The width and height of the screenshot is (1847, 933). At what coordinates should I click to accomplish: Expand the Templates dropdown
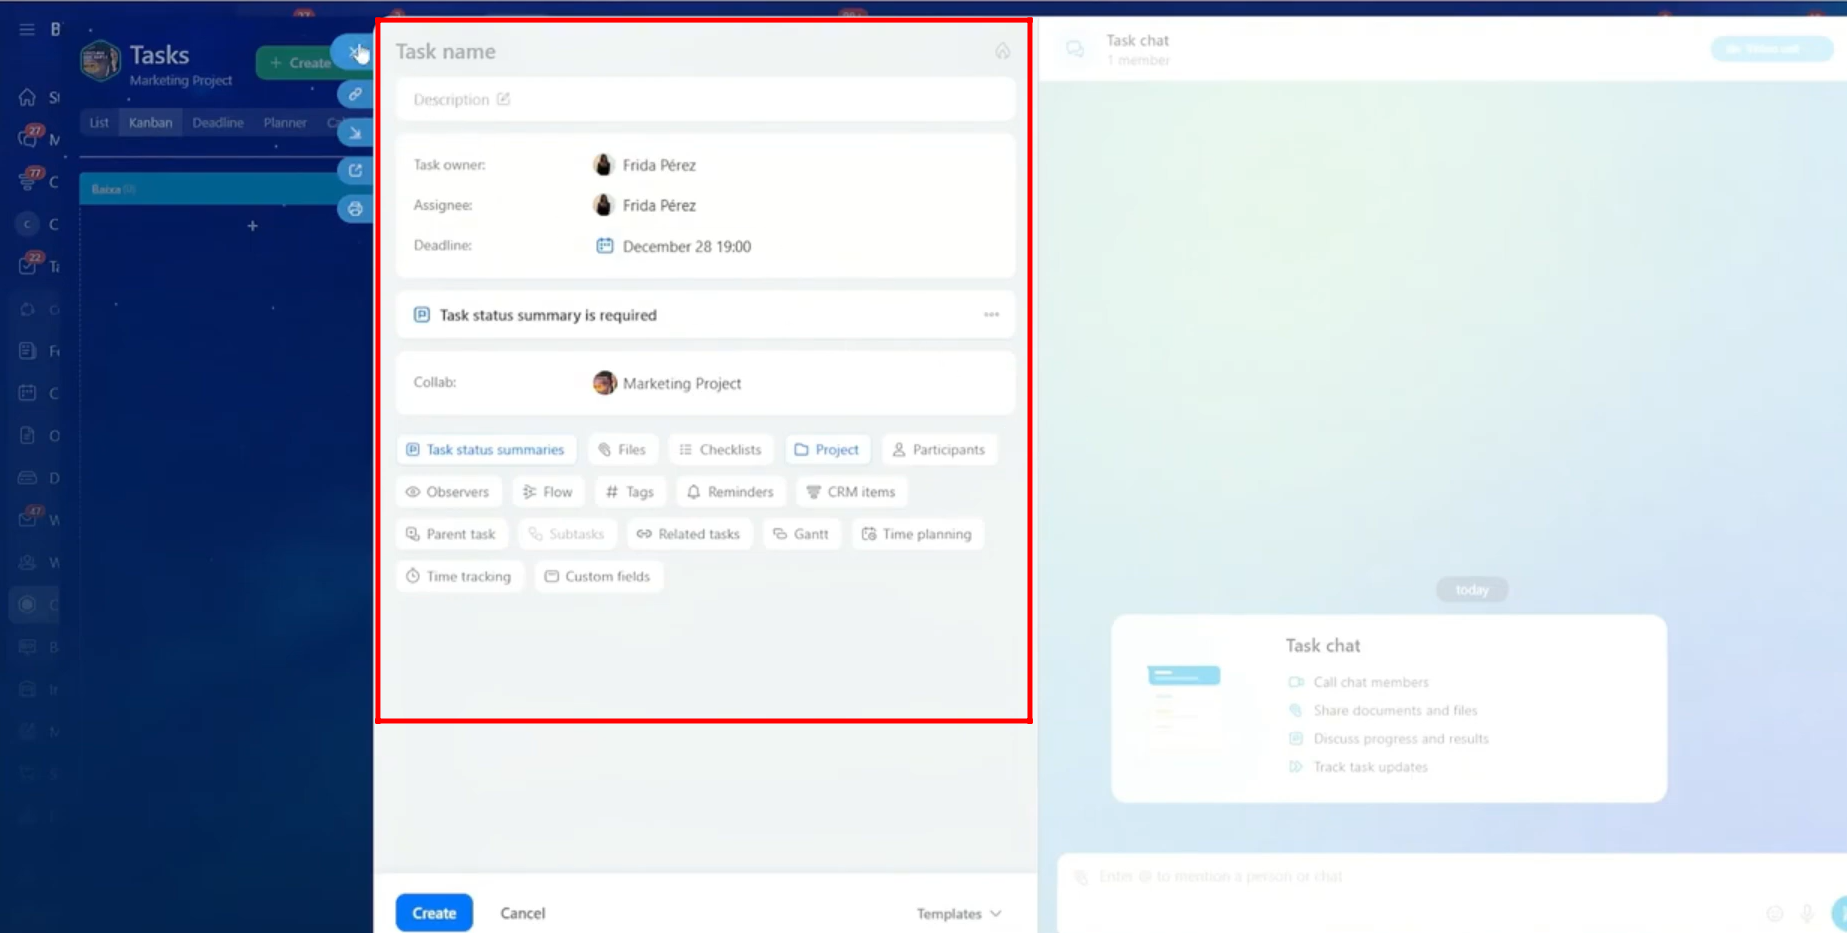pos(958,913)
